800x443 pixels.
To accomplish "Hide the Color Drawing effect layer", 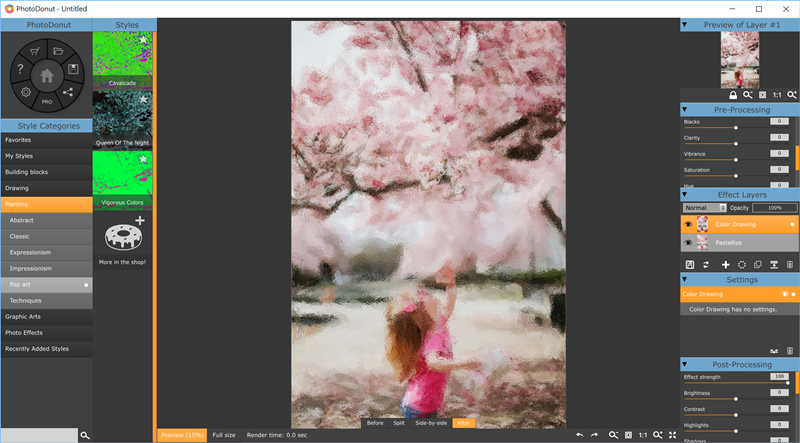I will [688, 225].
